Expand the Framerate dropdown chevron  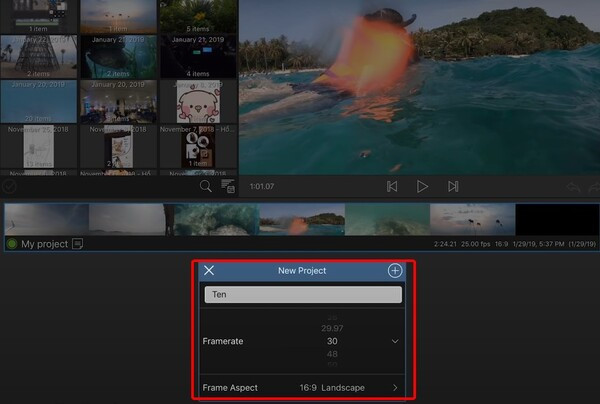(395, 341)
